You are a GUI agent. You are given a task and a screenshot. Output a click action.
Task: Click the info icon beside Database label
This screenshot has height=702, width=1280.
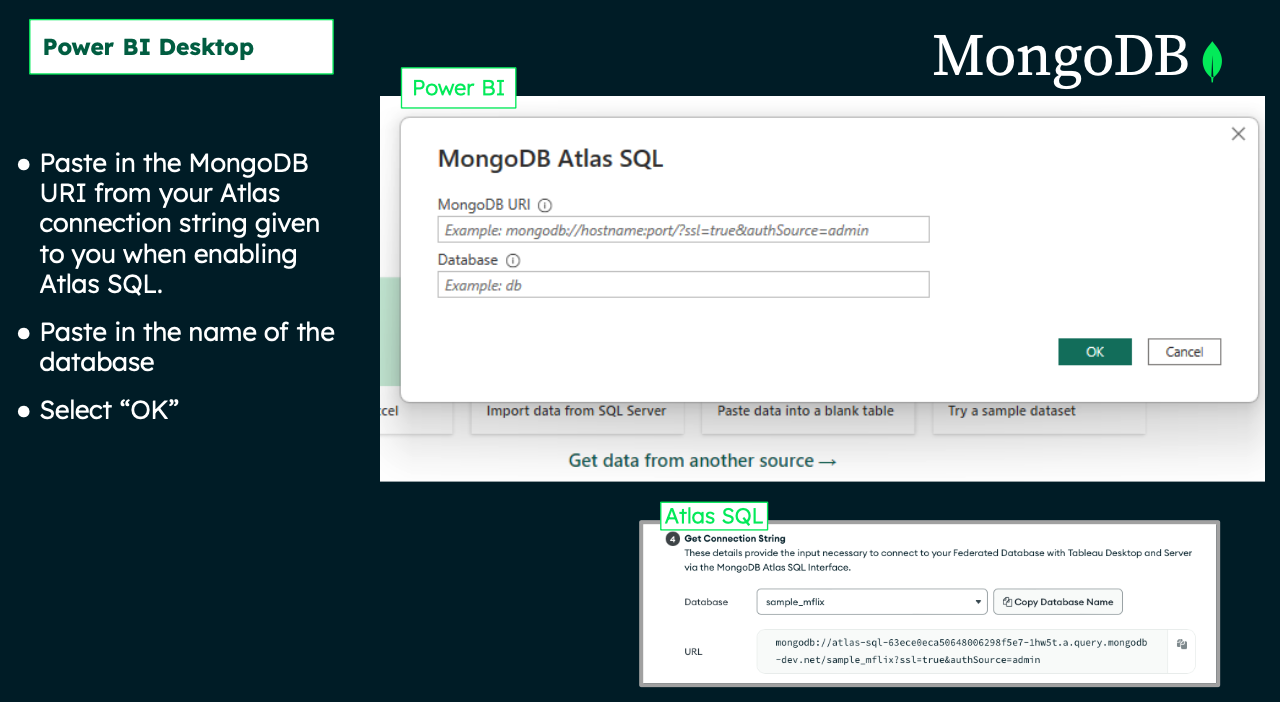pos(513,260)
